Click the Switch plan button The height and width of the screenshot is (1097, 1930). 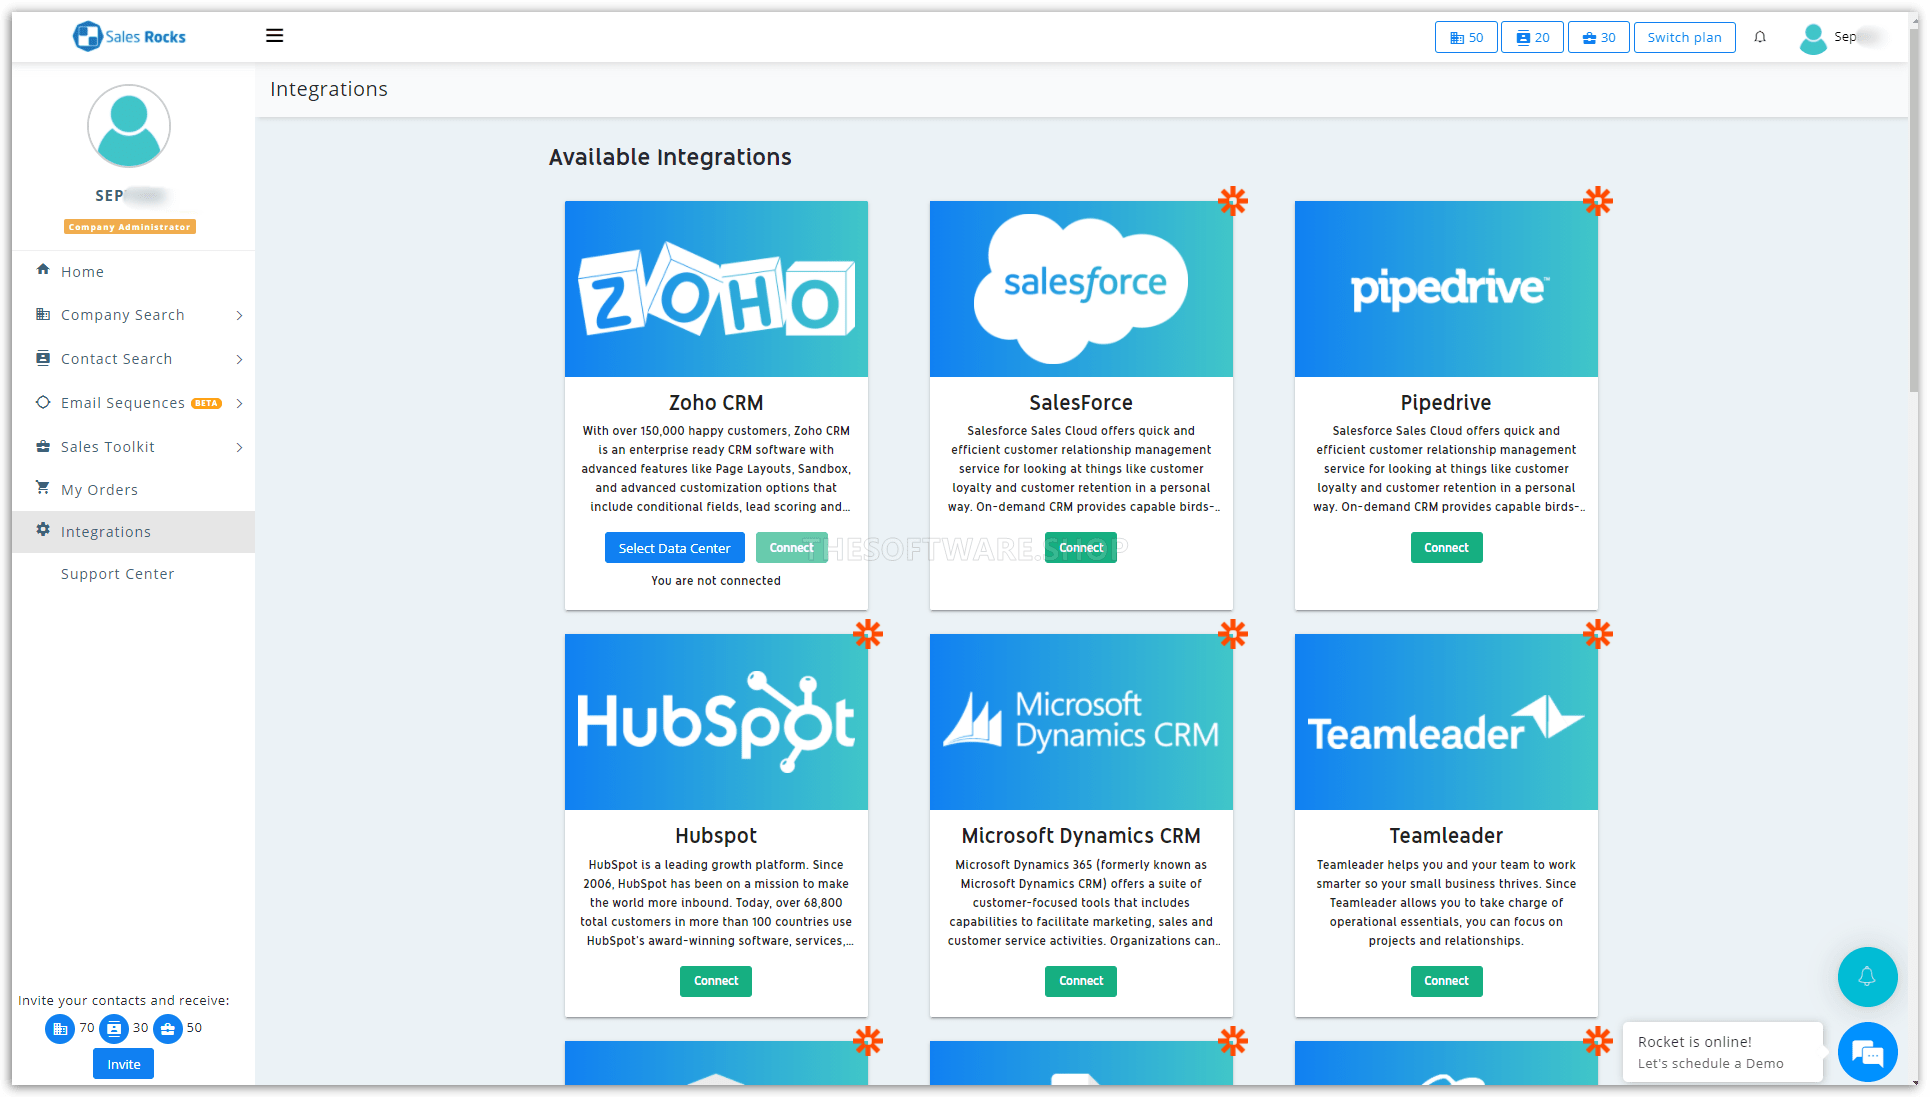tap(1684, 37)
